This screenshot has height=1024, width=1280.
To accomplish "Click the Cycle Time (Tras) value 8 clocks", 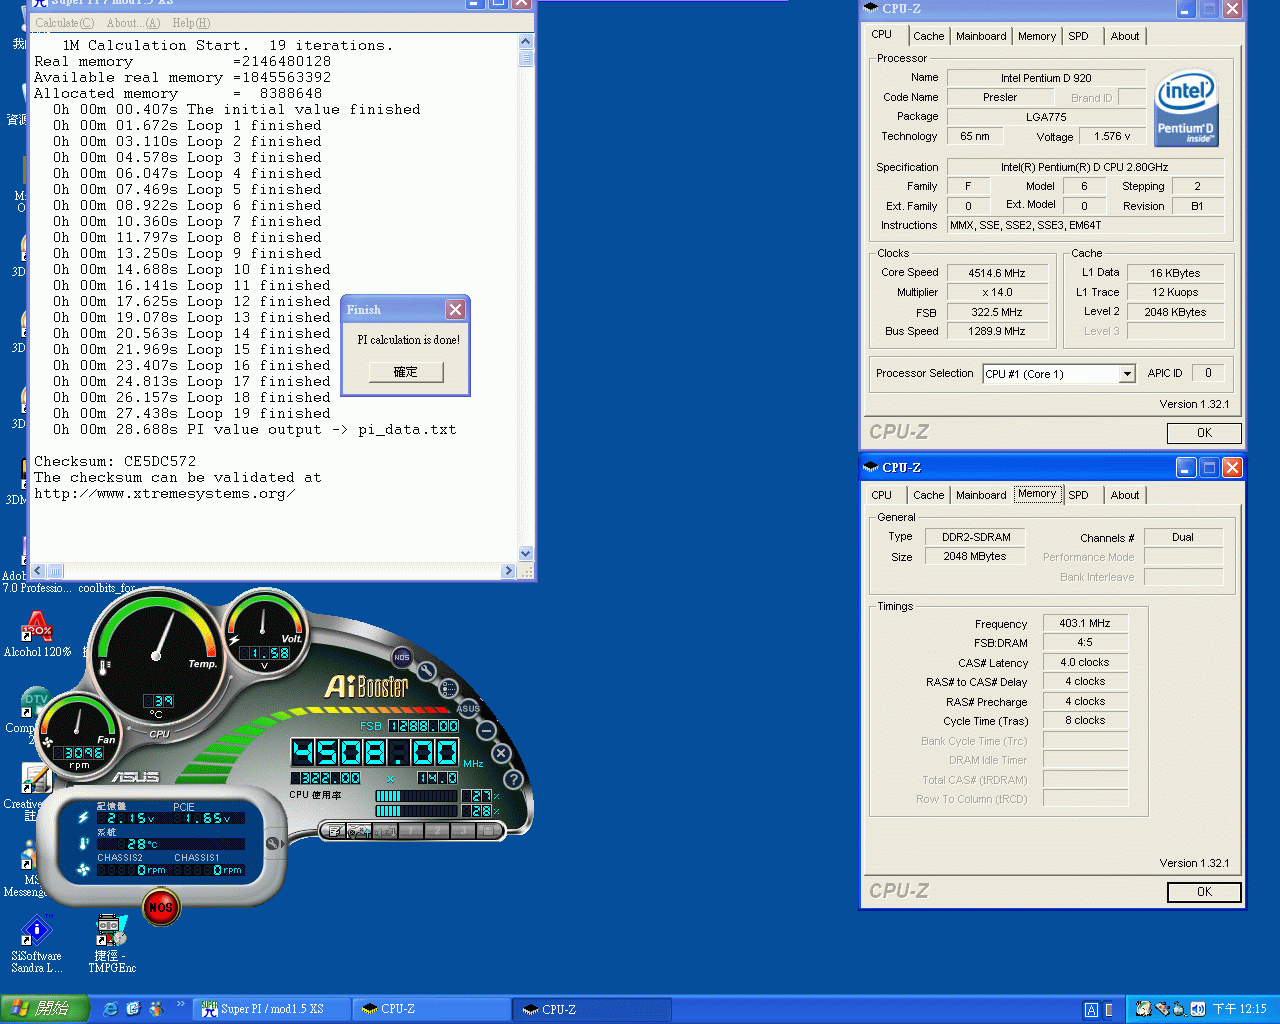I will [1085, 720].
